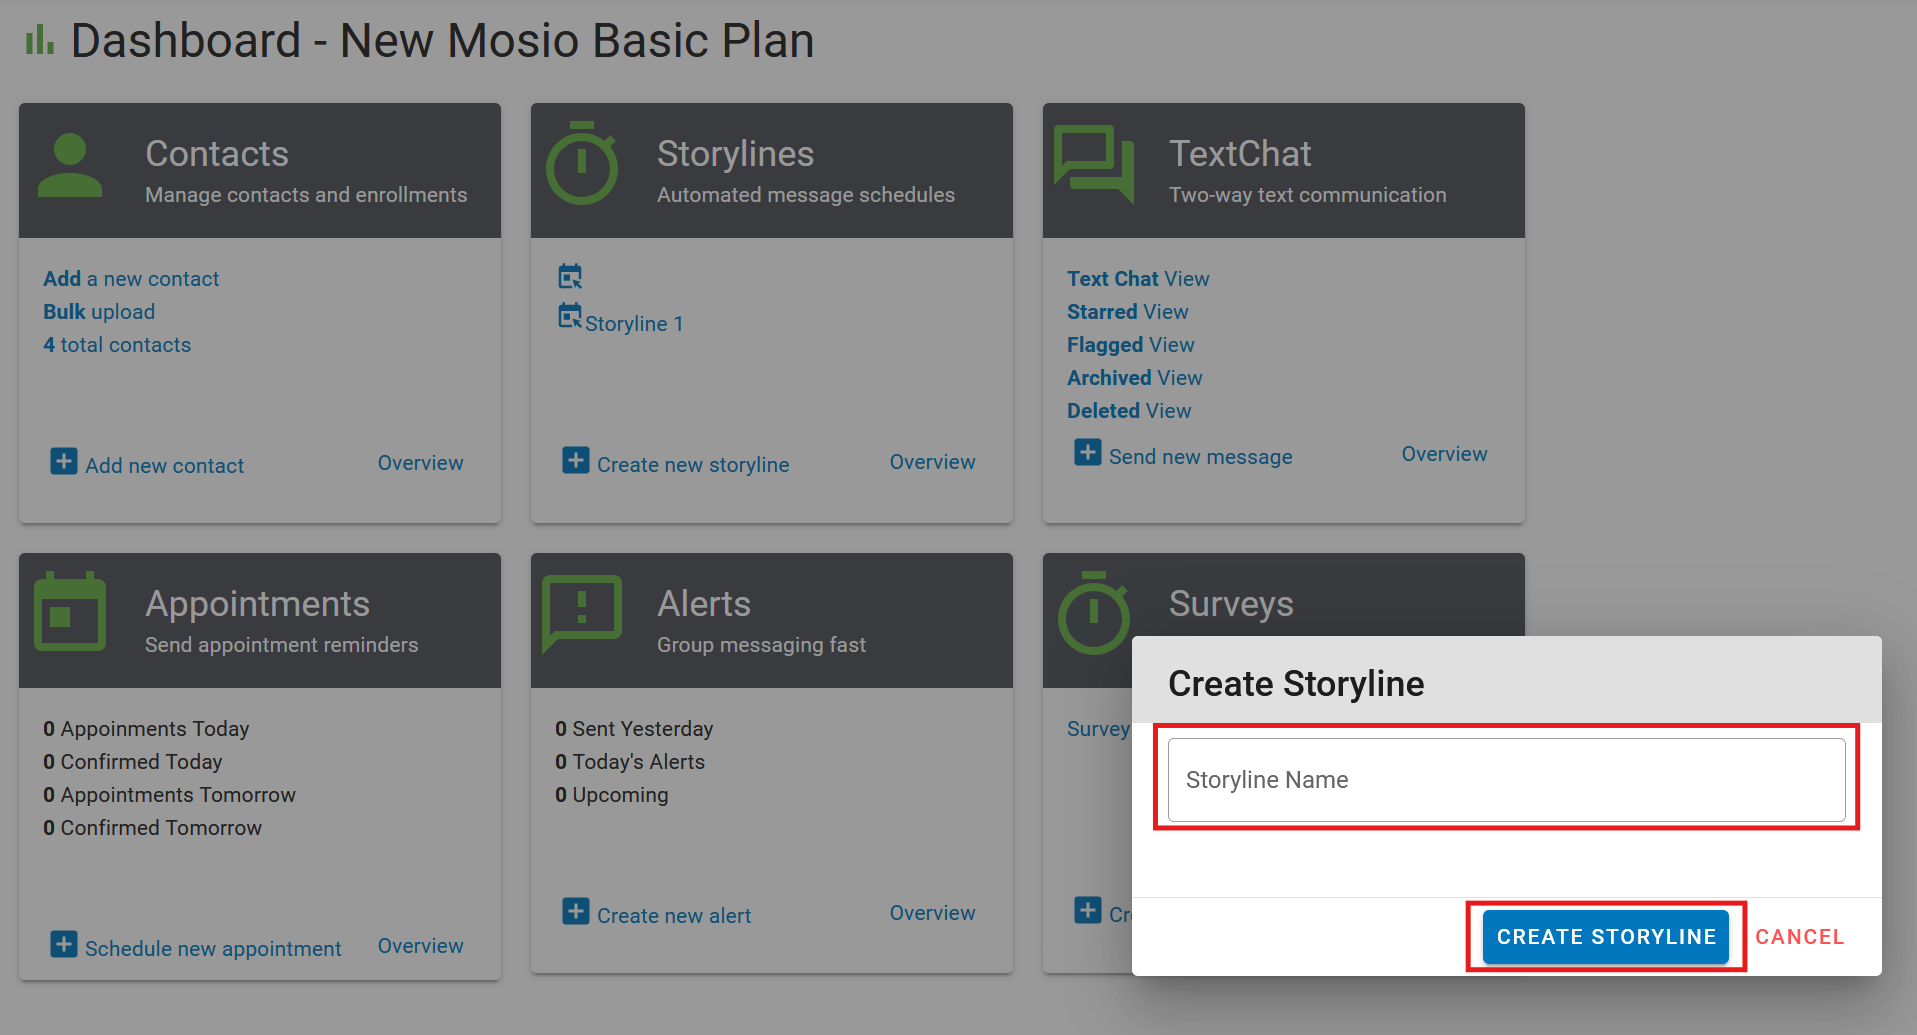Click the Appointments calendar icon

[x=70, y=611]
